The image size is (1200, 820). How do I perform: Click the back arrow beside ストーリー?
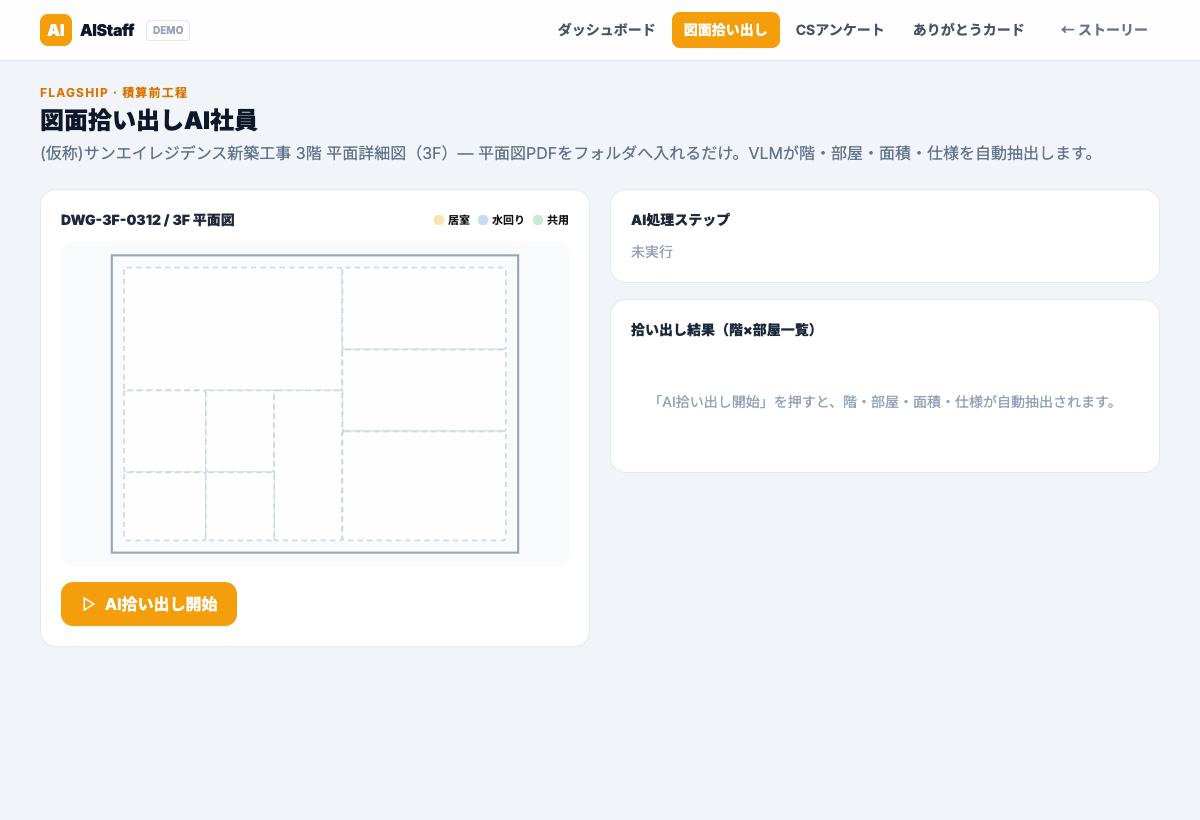point(1067,30)
